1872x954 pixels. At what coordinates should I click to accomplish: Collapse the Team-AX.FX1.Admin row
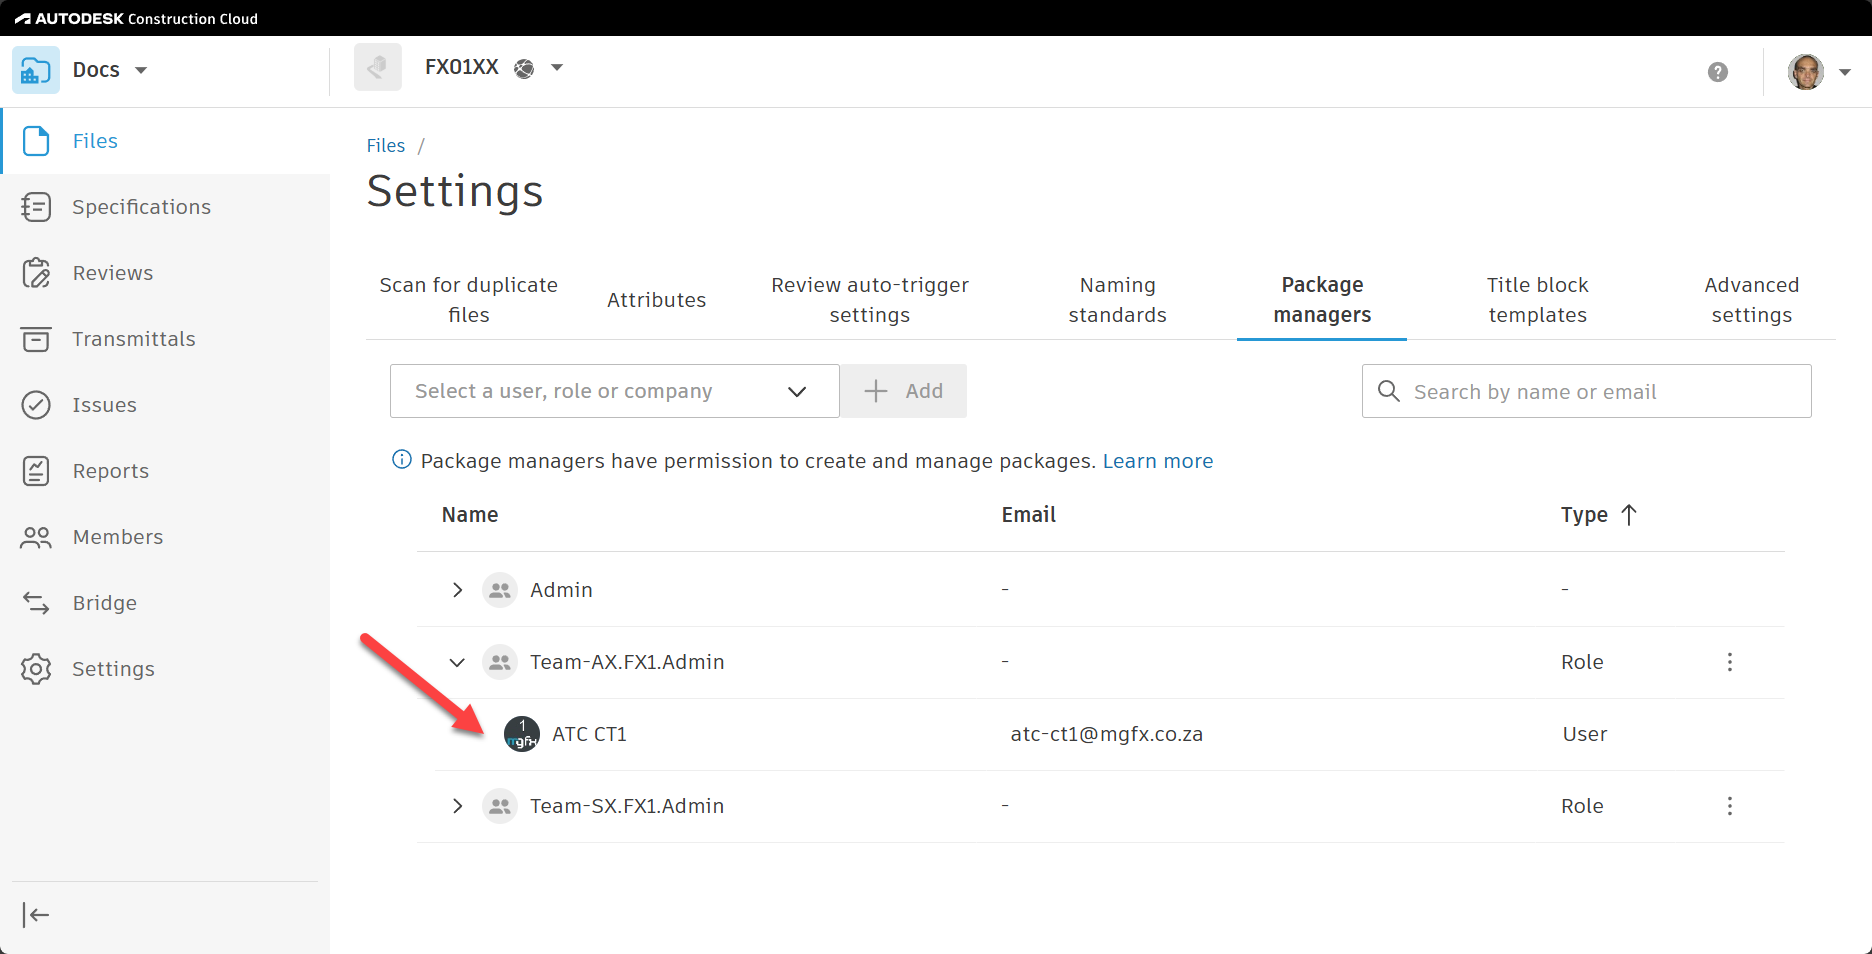click(457, 662)
